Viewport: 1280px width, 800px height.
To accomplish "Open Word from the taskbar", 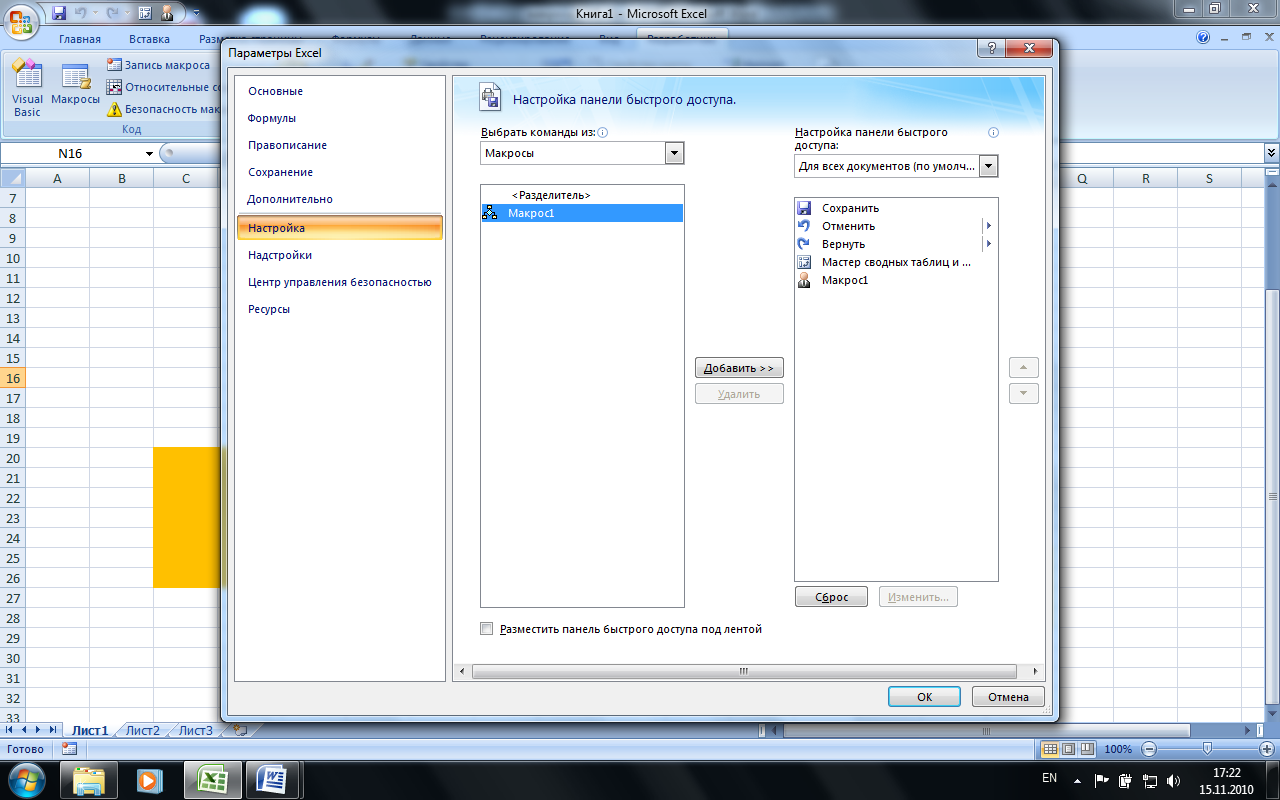I will (272, 779).
